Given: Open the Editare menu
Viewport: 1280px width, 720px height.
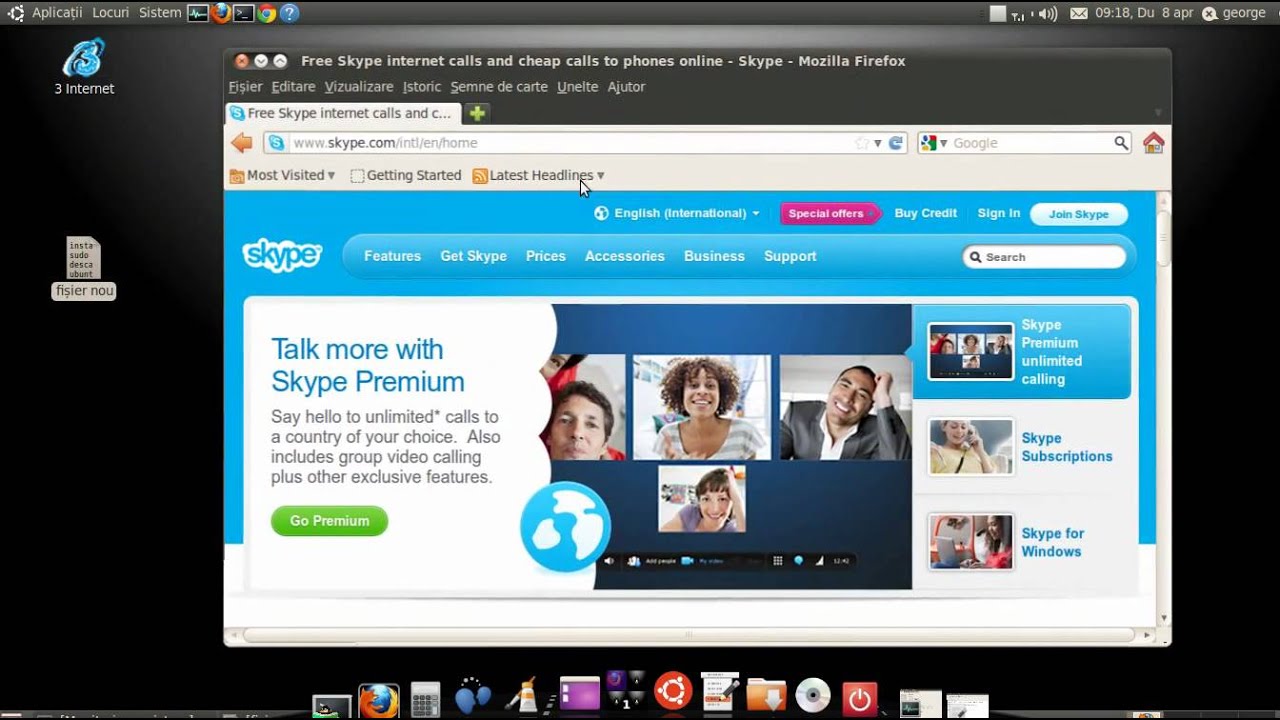Looking at the screenshot, I should click(293, 87).
